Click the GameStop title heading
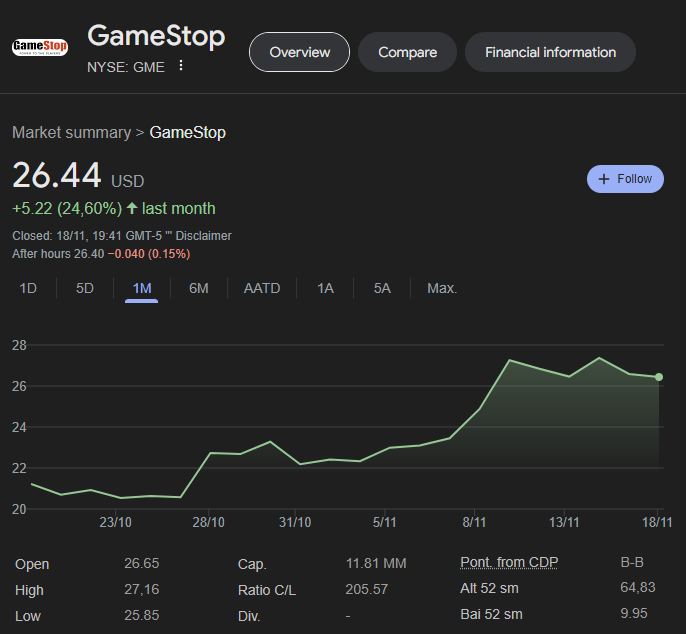The image size is (686, 634). [156, 36]
